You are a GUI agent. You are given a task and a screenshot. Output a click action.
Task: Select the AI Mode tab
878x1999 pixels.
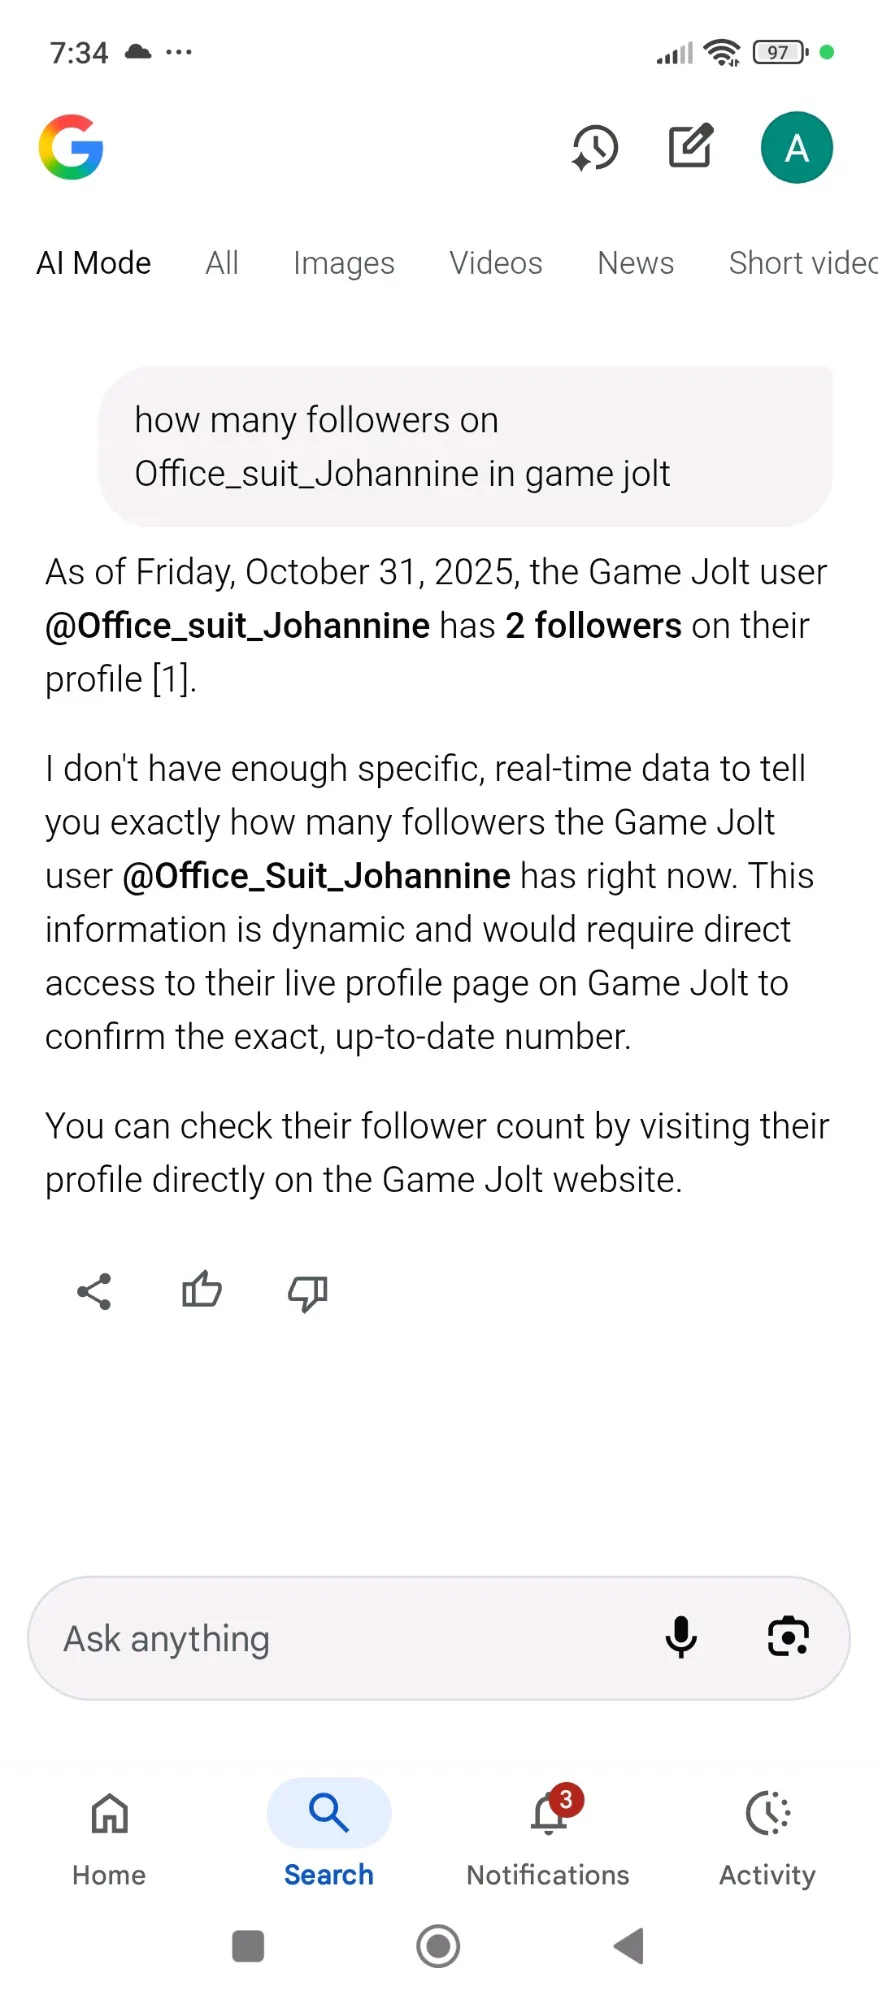(x=94, y=263)
